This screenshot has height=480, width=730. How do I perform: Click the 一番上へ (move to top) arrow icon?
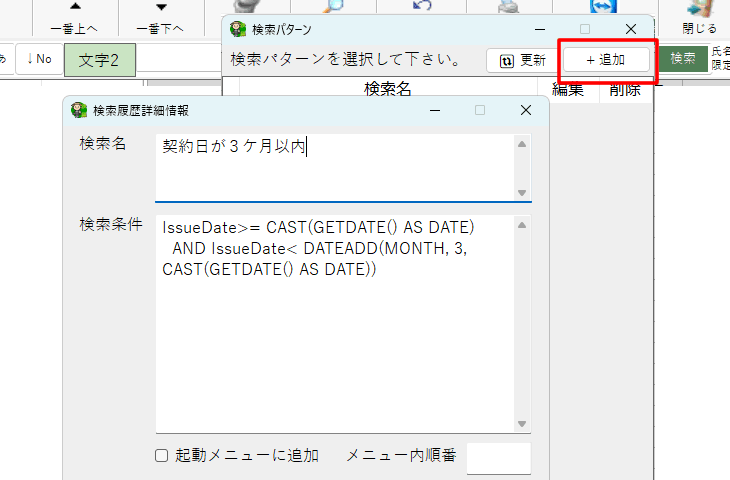pyautogui.click(x=75, y=9)
